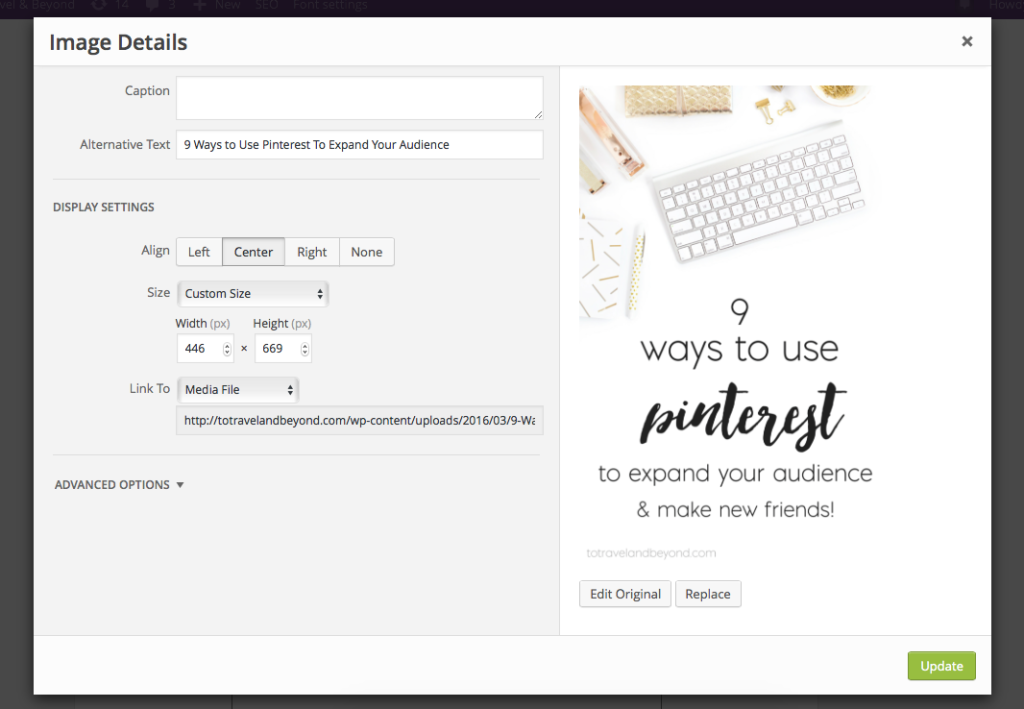
Task: Click the Display Settings heading text
Action: pyautogui.click(x=104, y=207)
